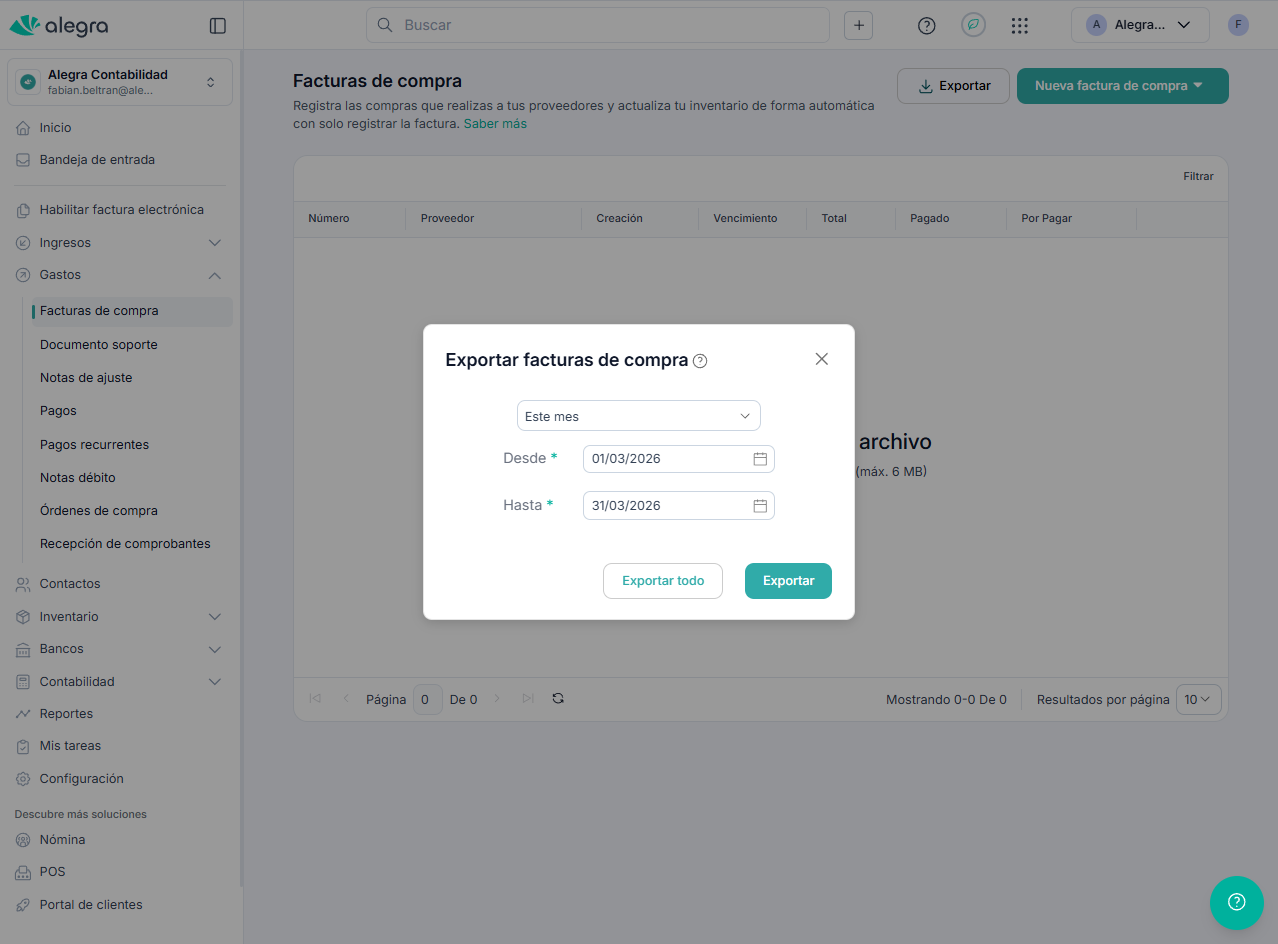Click the green leaf sustainability icon
Viewport: 1278px width, 944px height.
[x=973, y=24]
